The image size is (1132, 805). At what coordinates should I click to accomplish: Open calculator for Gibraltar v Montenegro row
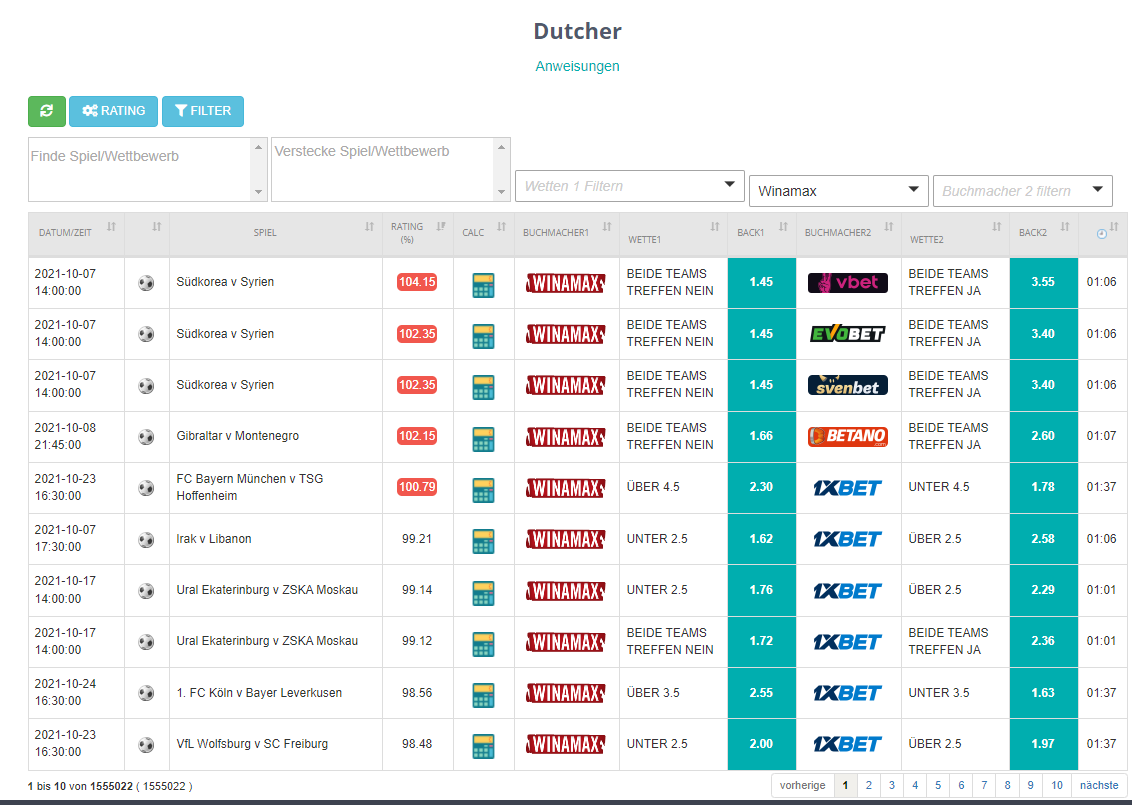click(483, 438)
